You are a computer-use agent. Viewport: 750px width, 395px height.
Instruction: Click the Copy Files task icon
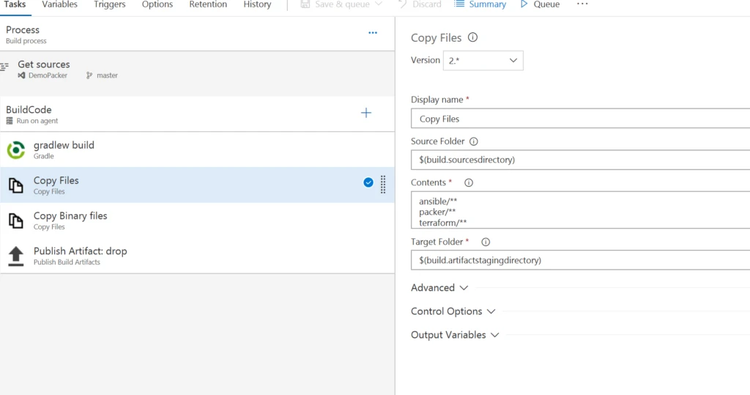pos(16,185)
